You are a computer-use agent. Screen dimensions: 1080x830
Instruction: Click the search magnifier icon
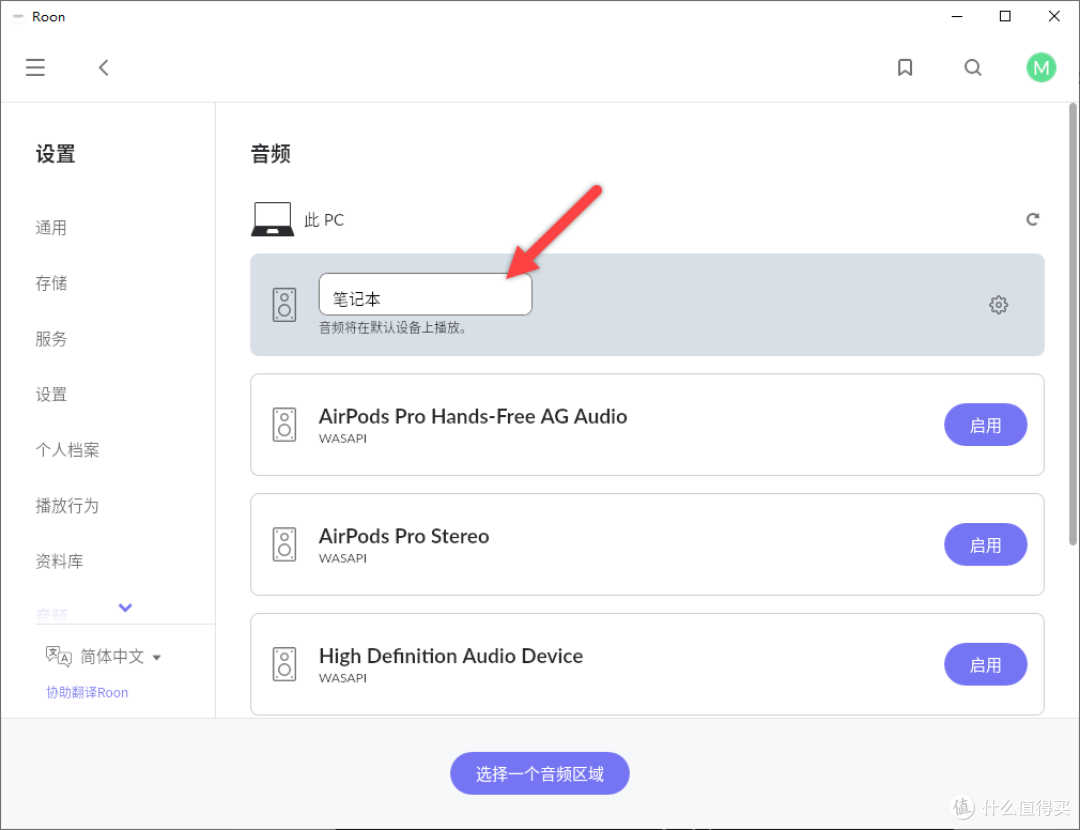point(973,67)
